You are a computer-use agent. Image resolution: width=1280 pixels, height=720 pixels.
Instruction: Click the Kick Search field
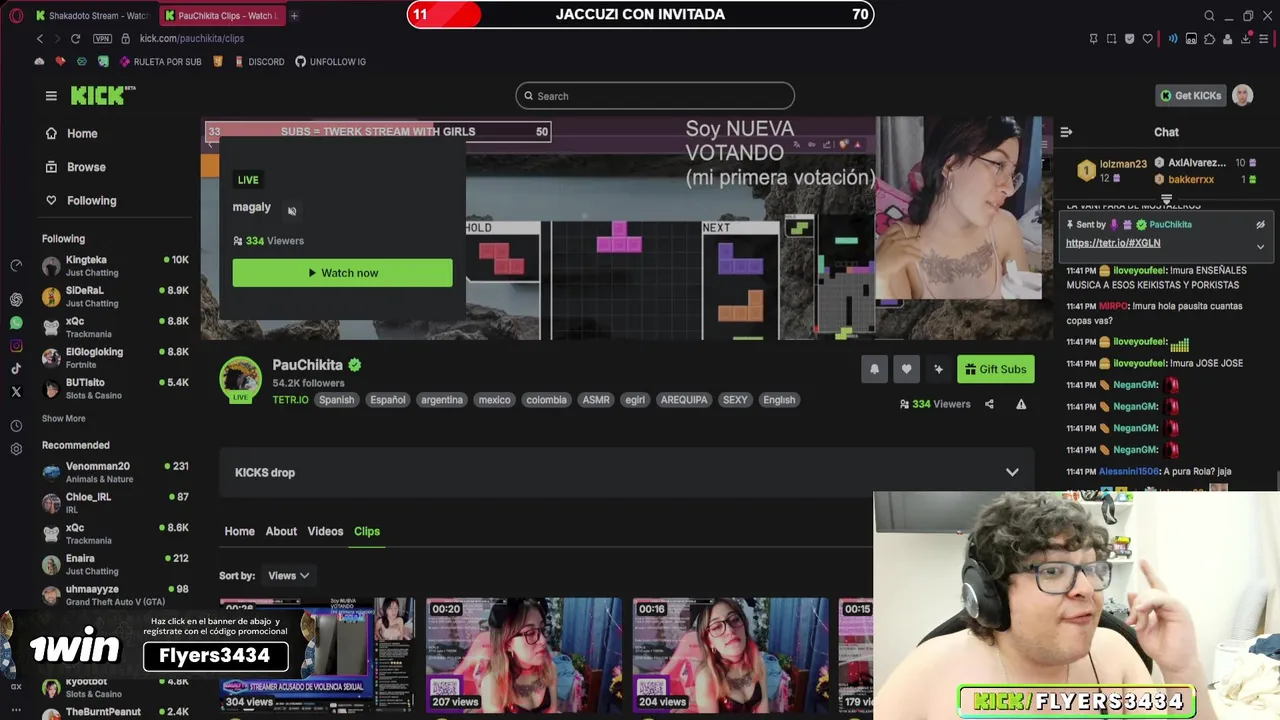coord(655,96)
